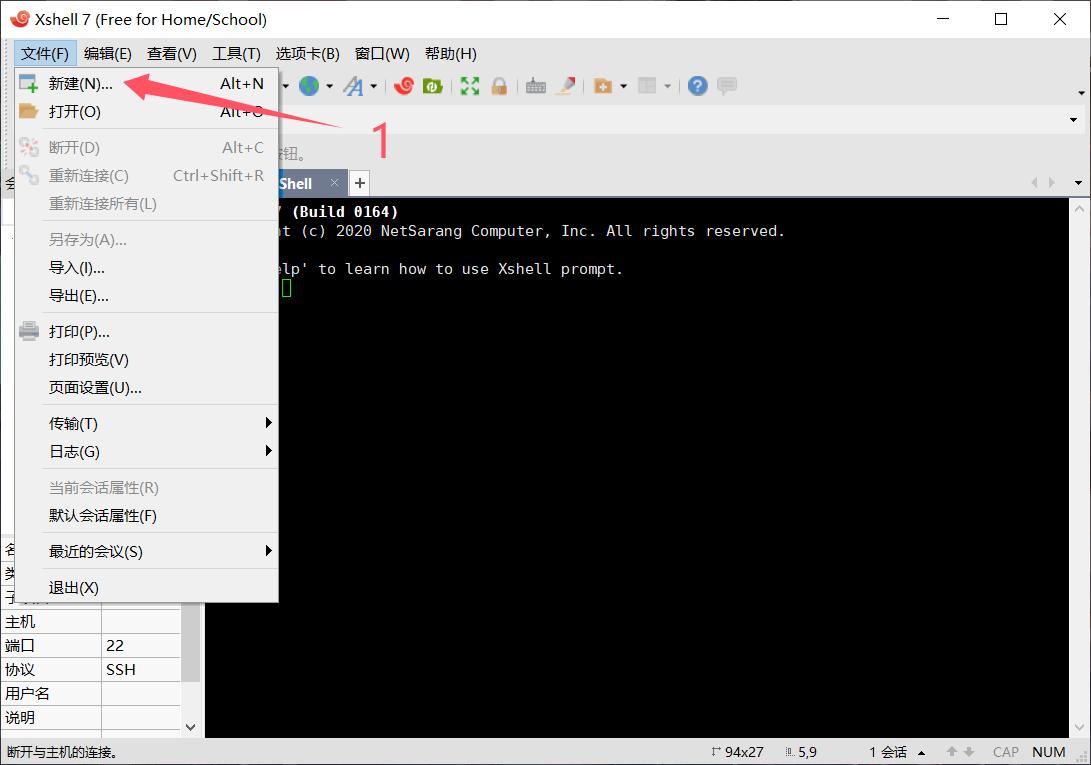Screen dimensions: 1091x765
Task: Open layout icon dropdown arrow
Action: coord(667,86)
